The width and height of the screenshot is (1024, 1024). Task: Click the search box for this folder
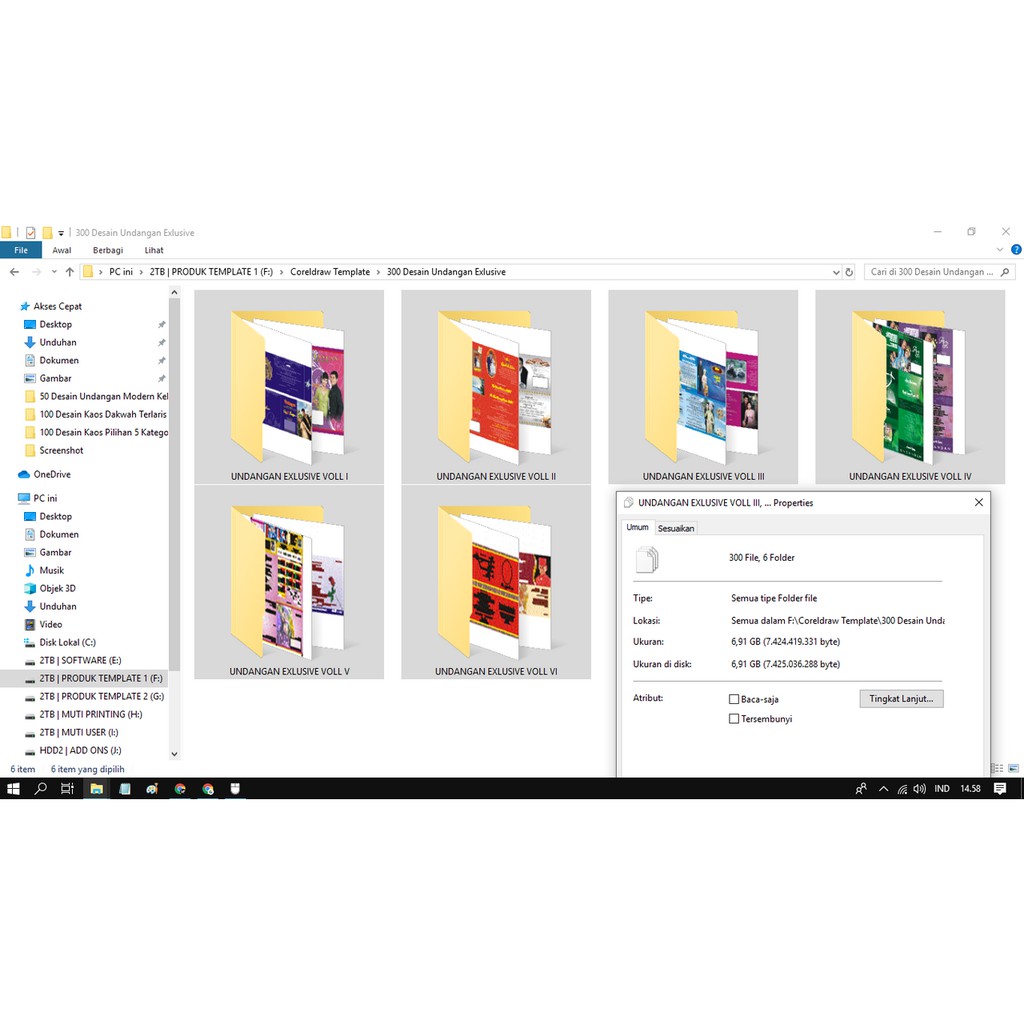(x=932, y=272)
